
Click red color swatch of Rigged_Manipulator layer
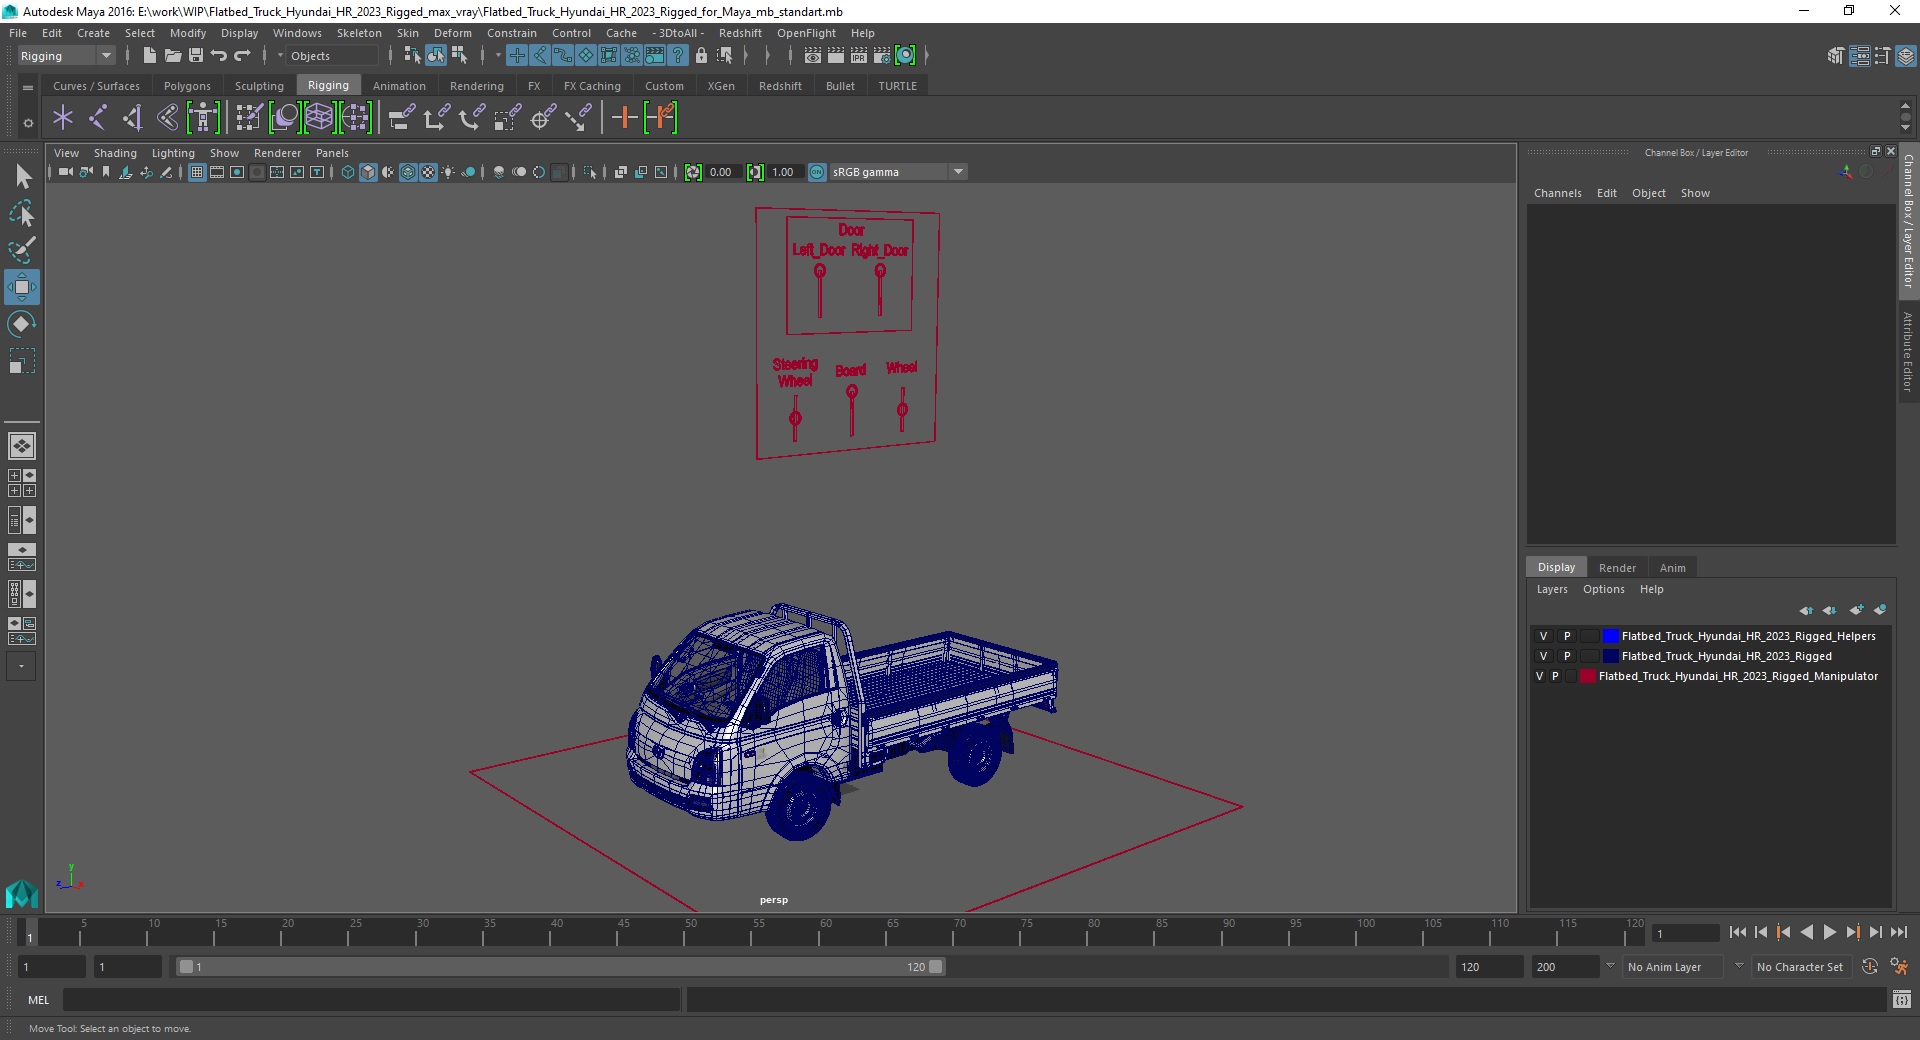tap(1587, 676)
